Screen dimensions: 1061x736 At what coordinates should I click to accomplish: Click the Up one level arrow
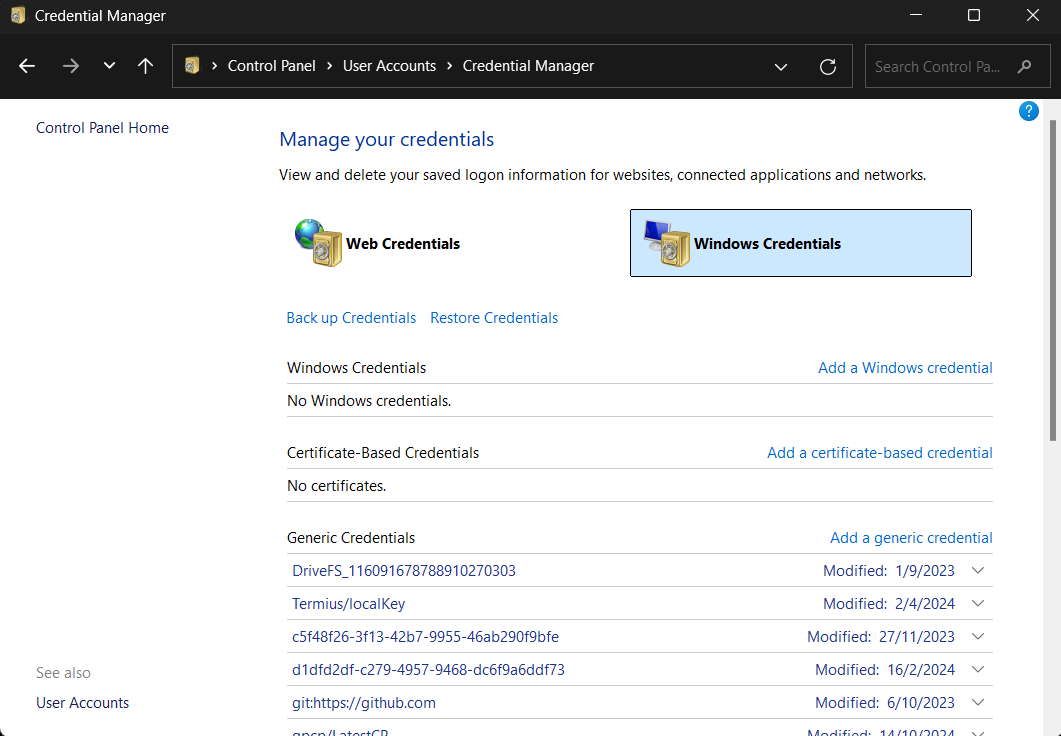(x=146, y=66)
